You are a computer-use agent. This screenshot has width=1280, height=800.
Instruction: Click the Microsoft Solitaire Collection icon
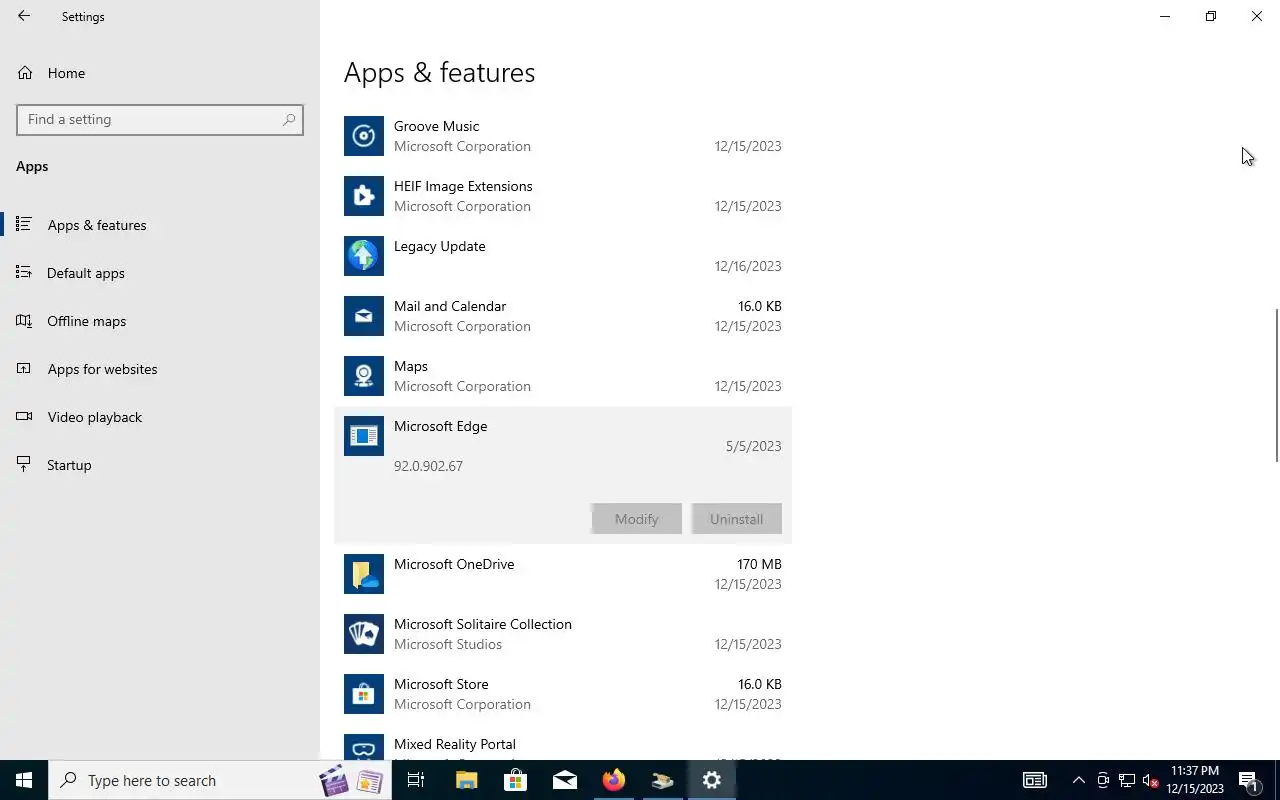pos(364,634)
